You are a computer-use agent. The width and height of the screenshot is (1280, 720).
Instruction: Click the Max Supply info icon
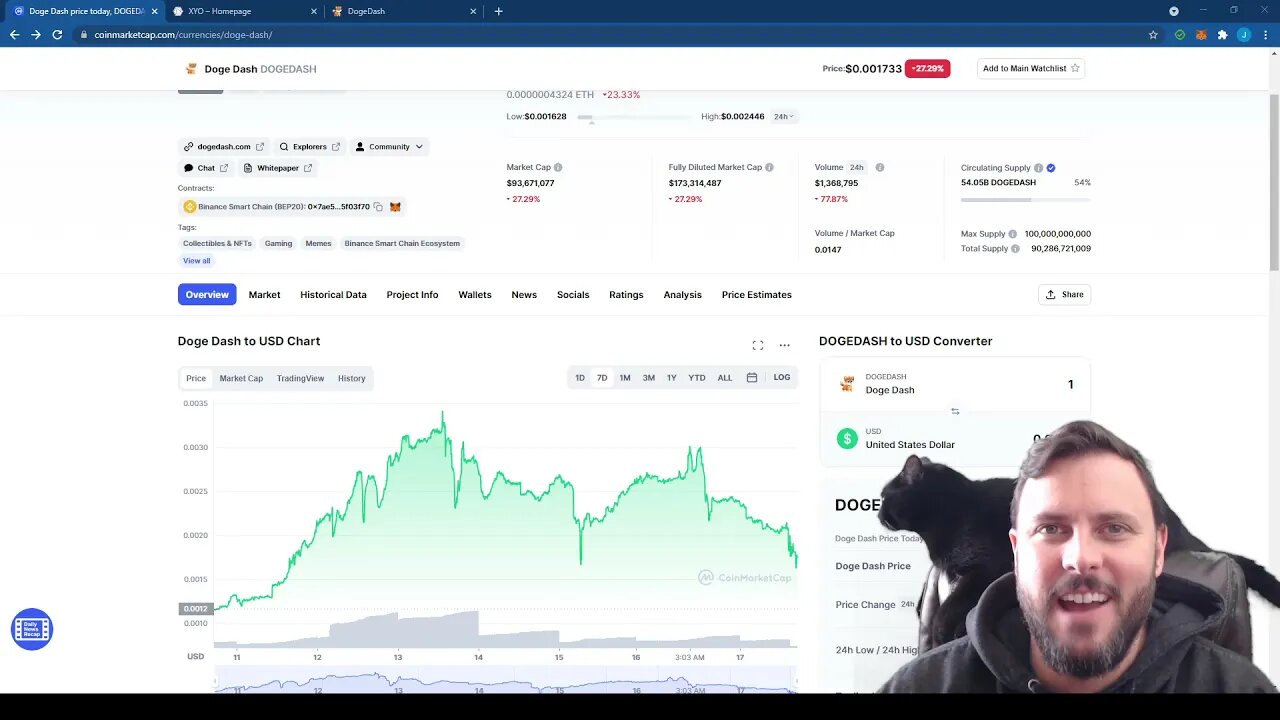pyautogui.click(x=1013, y=234)
